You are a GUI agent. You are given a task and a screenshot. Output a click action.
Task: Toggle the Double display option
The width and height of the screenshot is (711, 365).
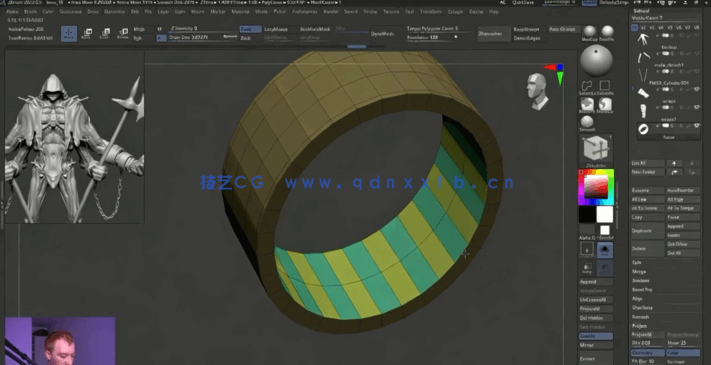tap(596, 336)
